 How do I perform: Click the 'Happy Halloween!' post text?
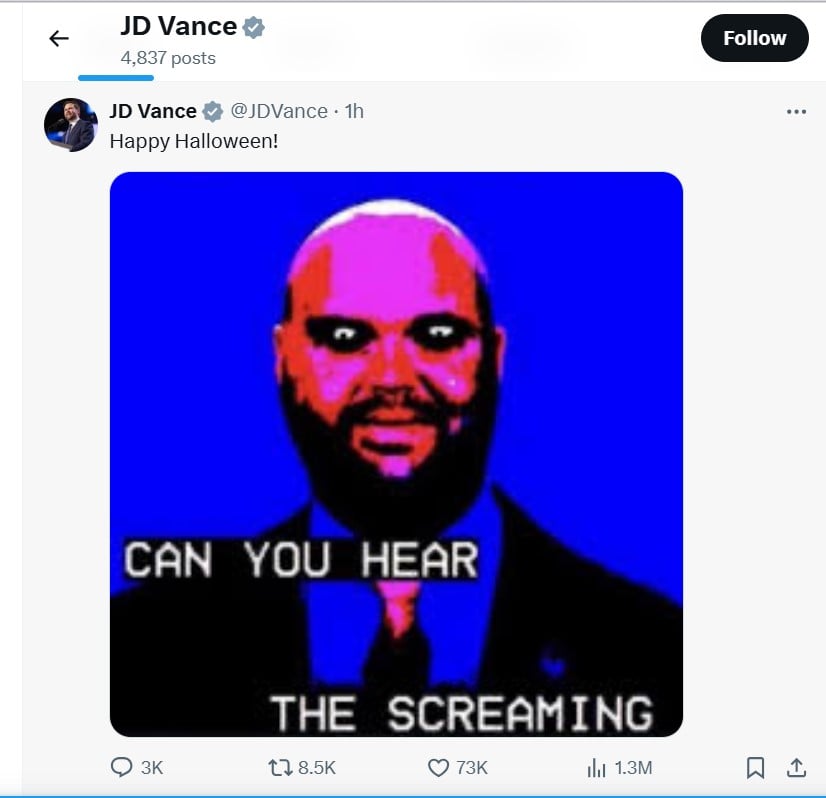tap(194, 141)
